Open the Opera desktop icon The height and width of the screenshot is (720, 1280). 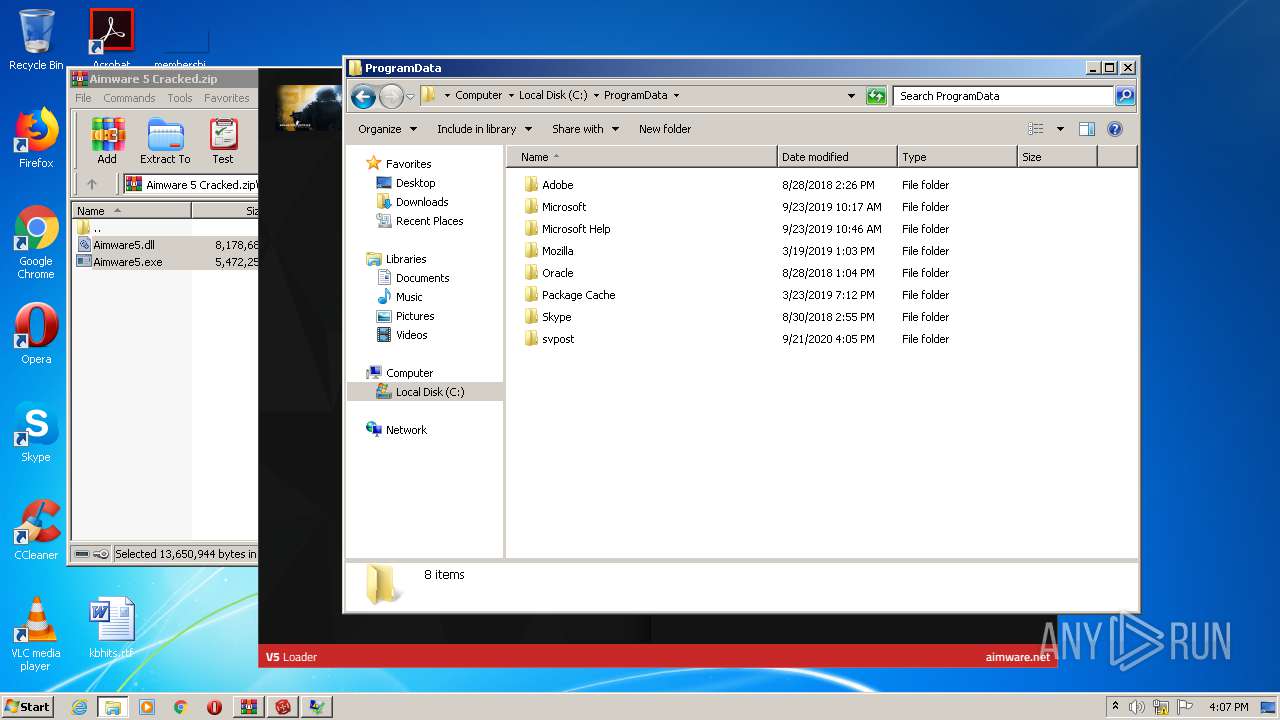36,334
